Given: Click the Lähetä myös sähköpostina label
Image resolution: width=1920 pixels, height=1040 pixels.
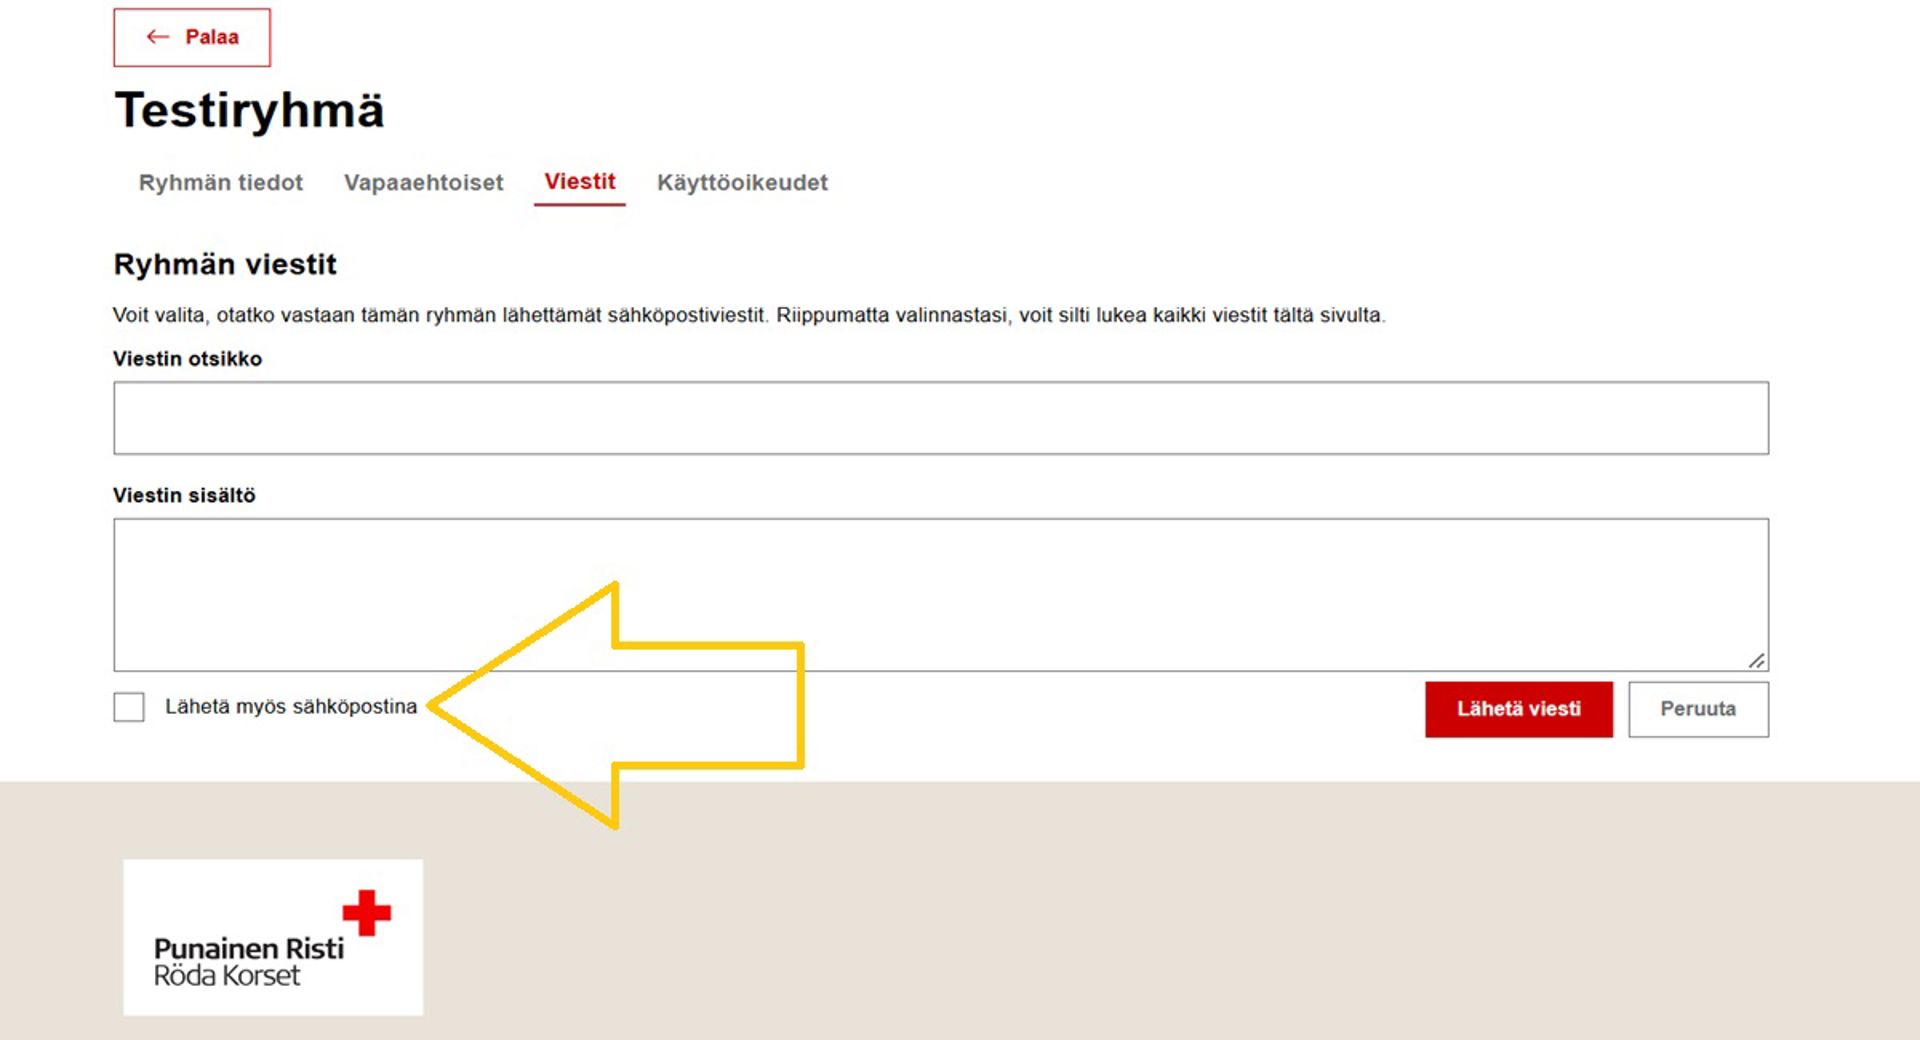Looking at the screenshot, I should (x=291, y=707).
